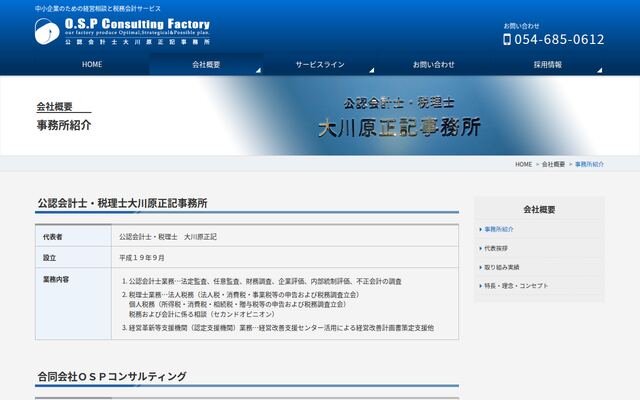
Task: Click heading 合同会社OSPコンサルティング
Action: 112,376
